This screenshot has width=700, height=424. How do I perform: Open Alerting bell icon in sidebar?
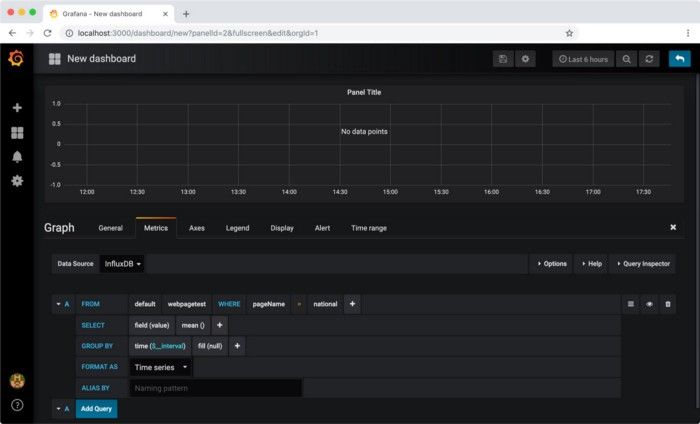coord(17,157)
